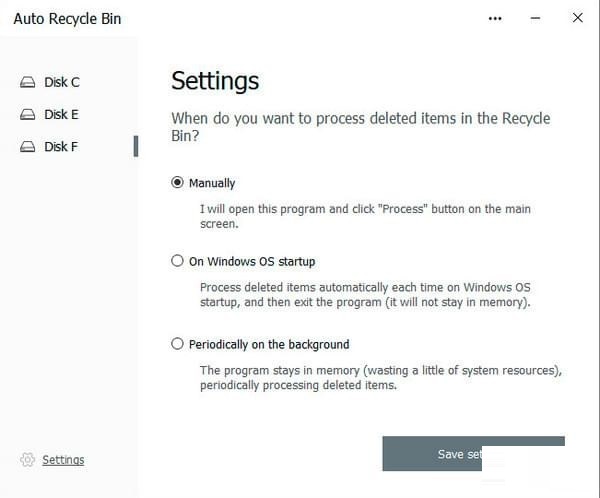Click the Periodically on the background label
Viewport: 600px width, 498px height.
pyautogui.click(x=269, y=344)
